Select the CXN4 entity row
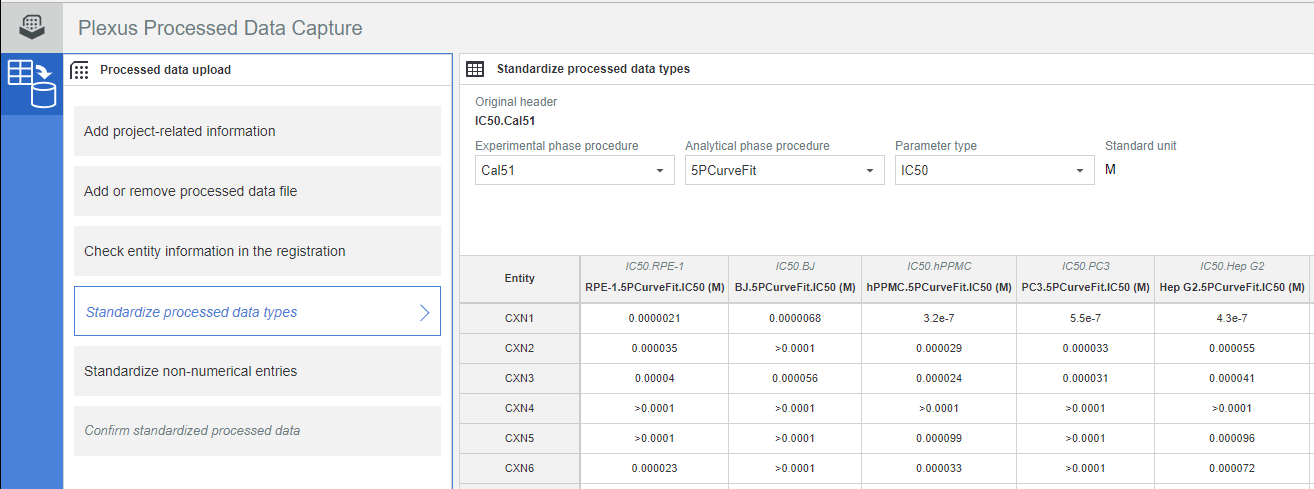Screen dimensions: 1314x489 (520, 408)
